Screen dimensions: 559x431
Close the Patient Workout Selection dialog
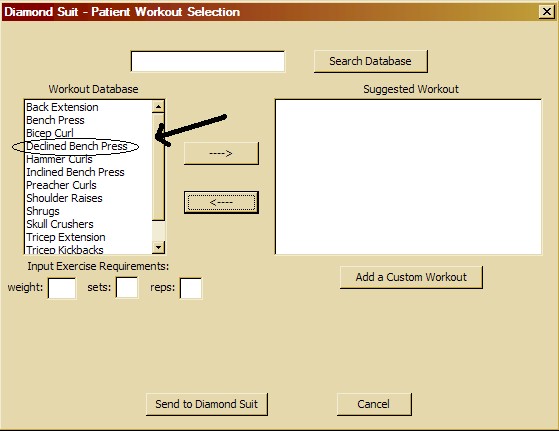coord(547,12)
